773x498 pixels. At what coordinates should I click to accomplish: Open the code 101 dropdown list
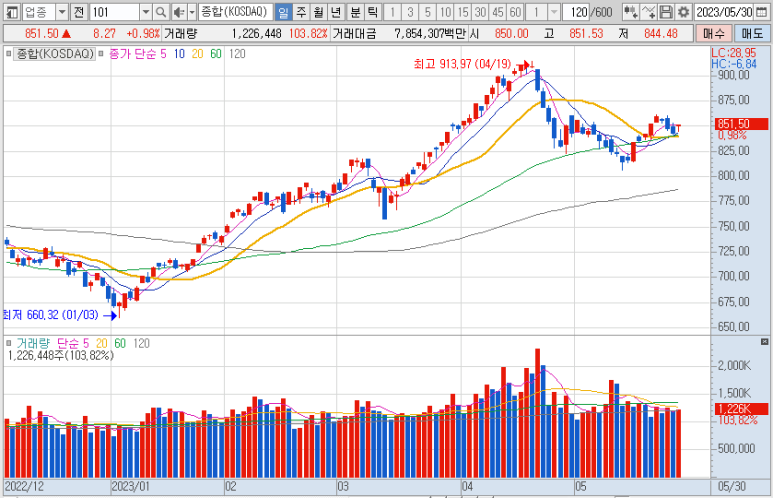[x=145, y=12]
